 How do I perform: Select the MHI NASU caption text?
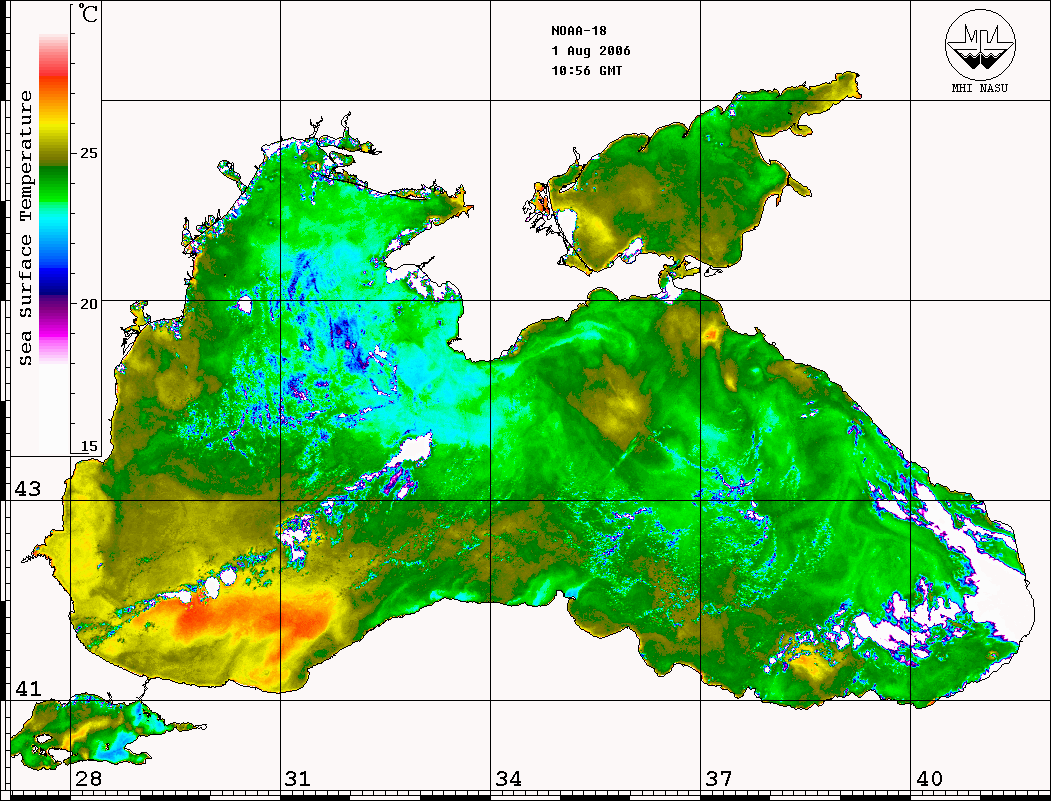click(x=980, y=88)
